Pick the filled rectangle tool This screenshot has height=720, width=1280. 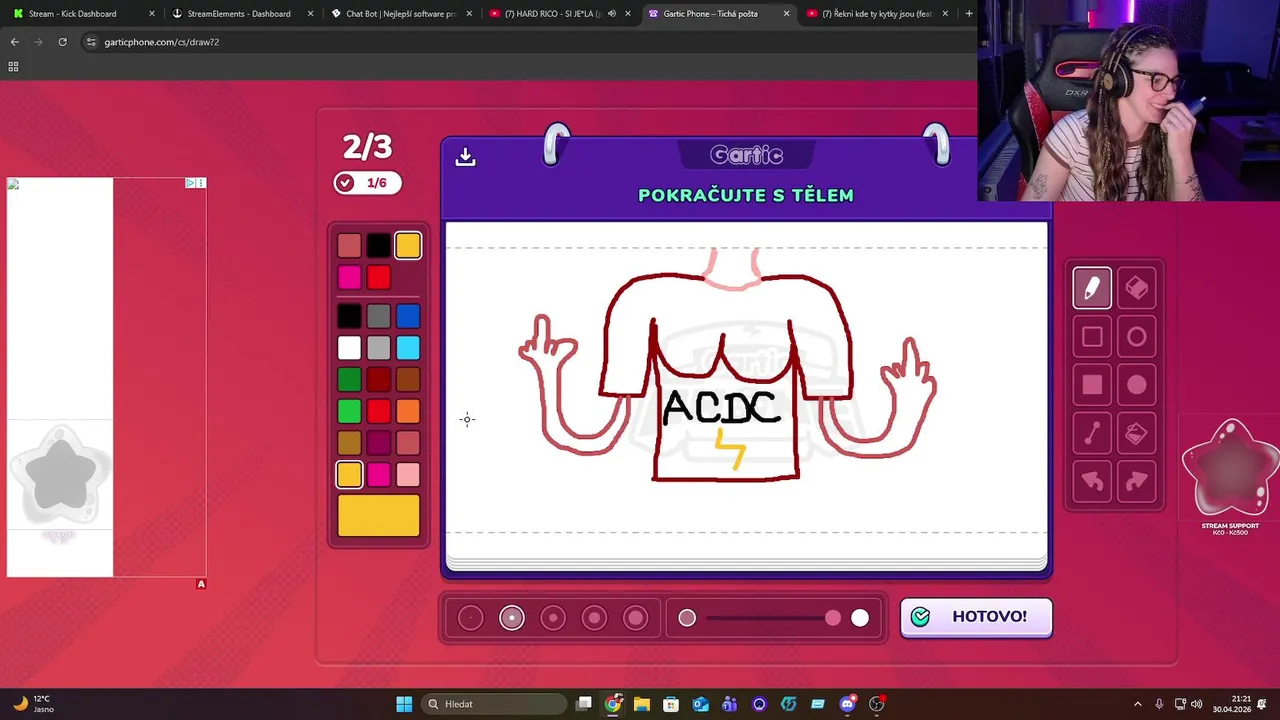point(1092,385)
